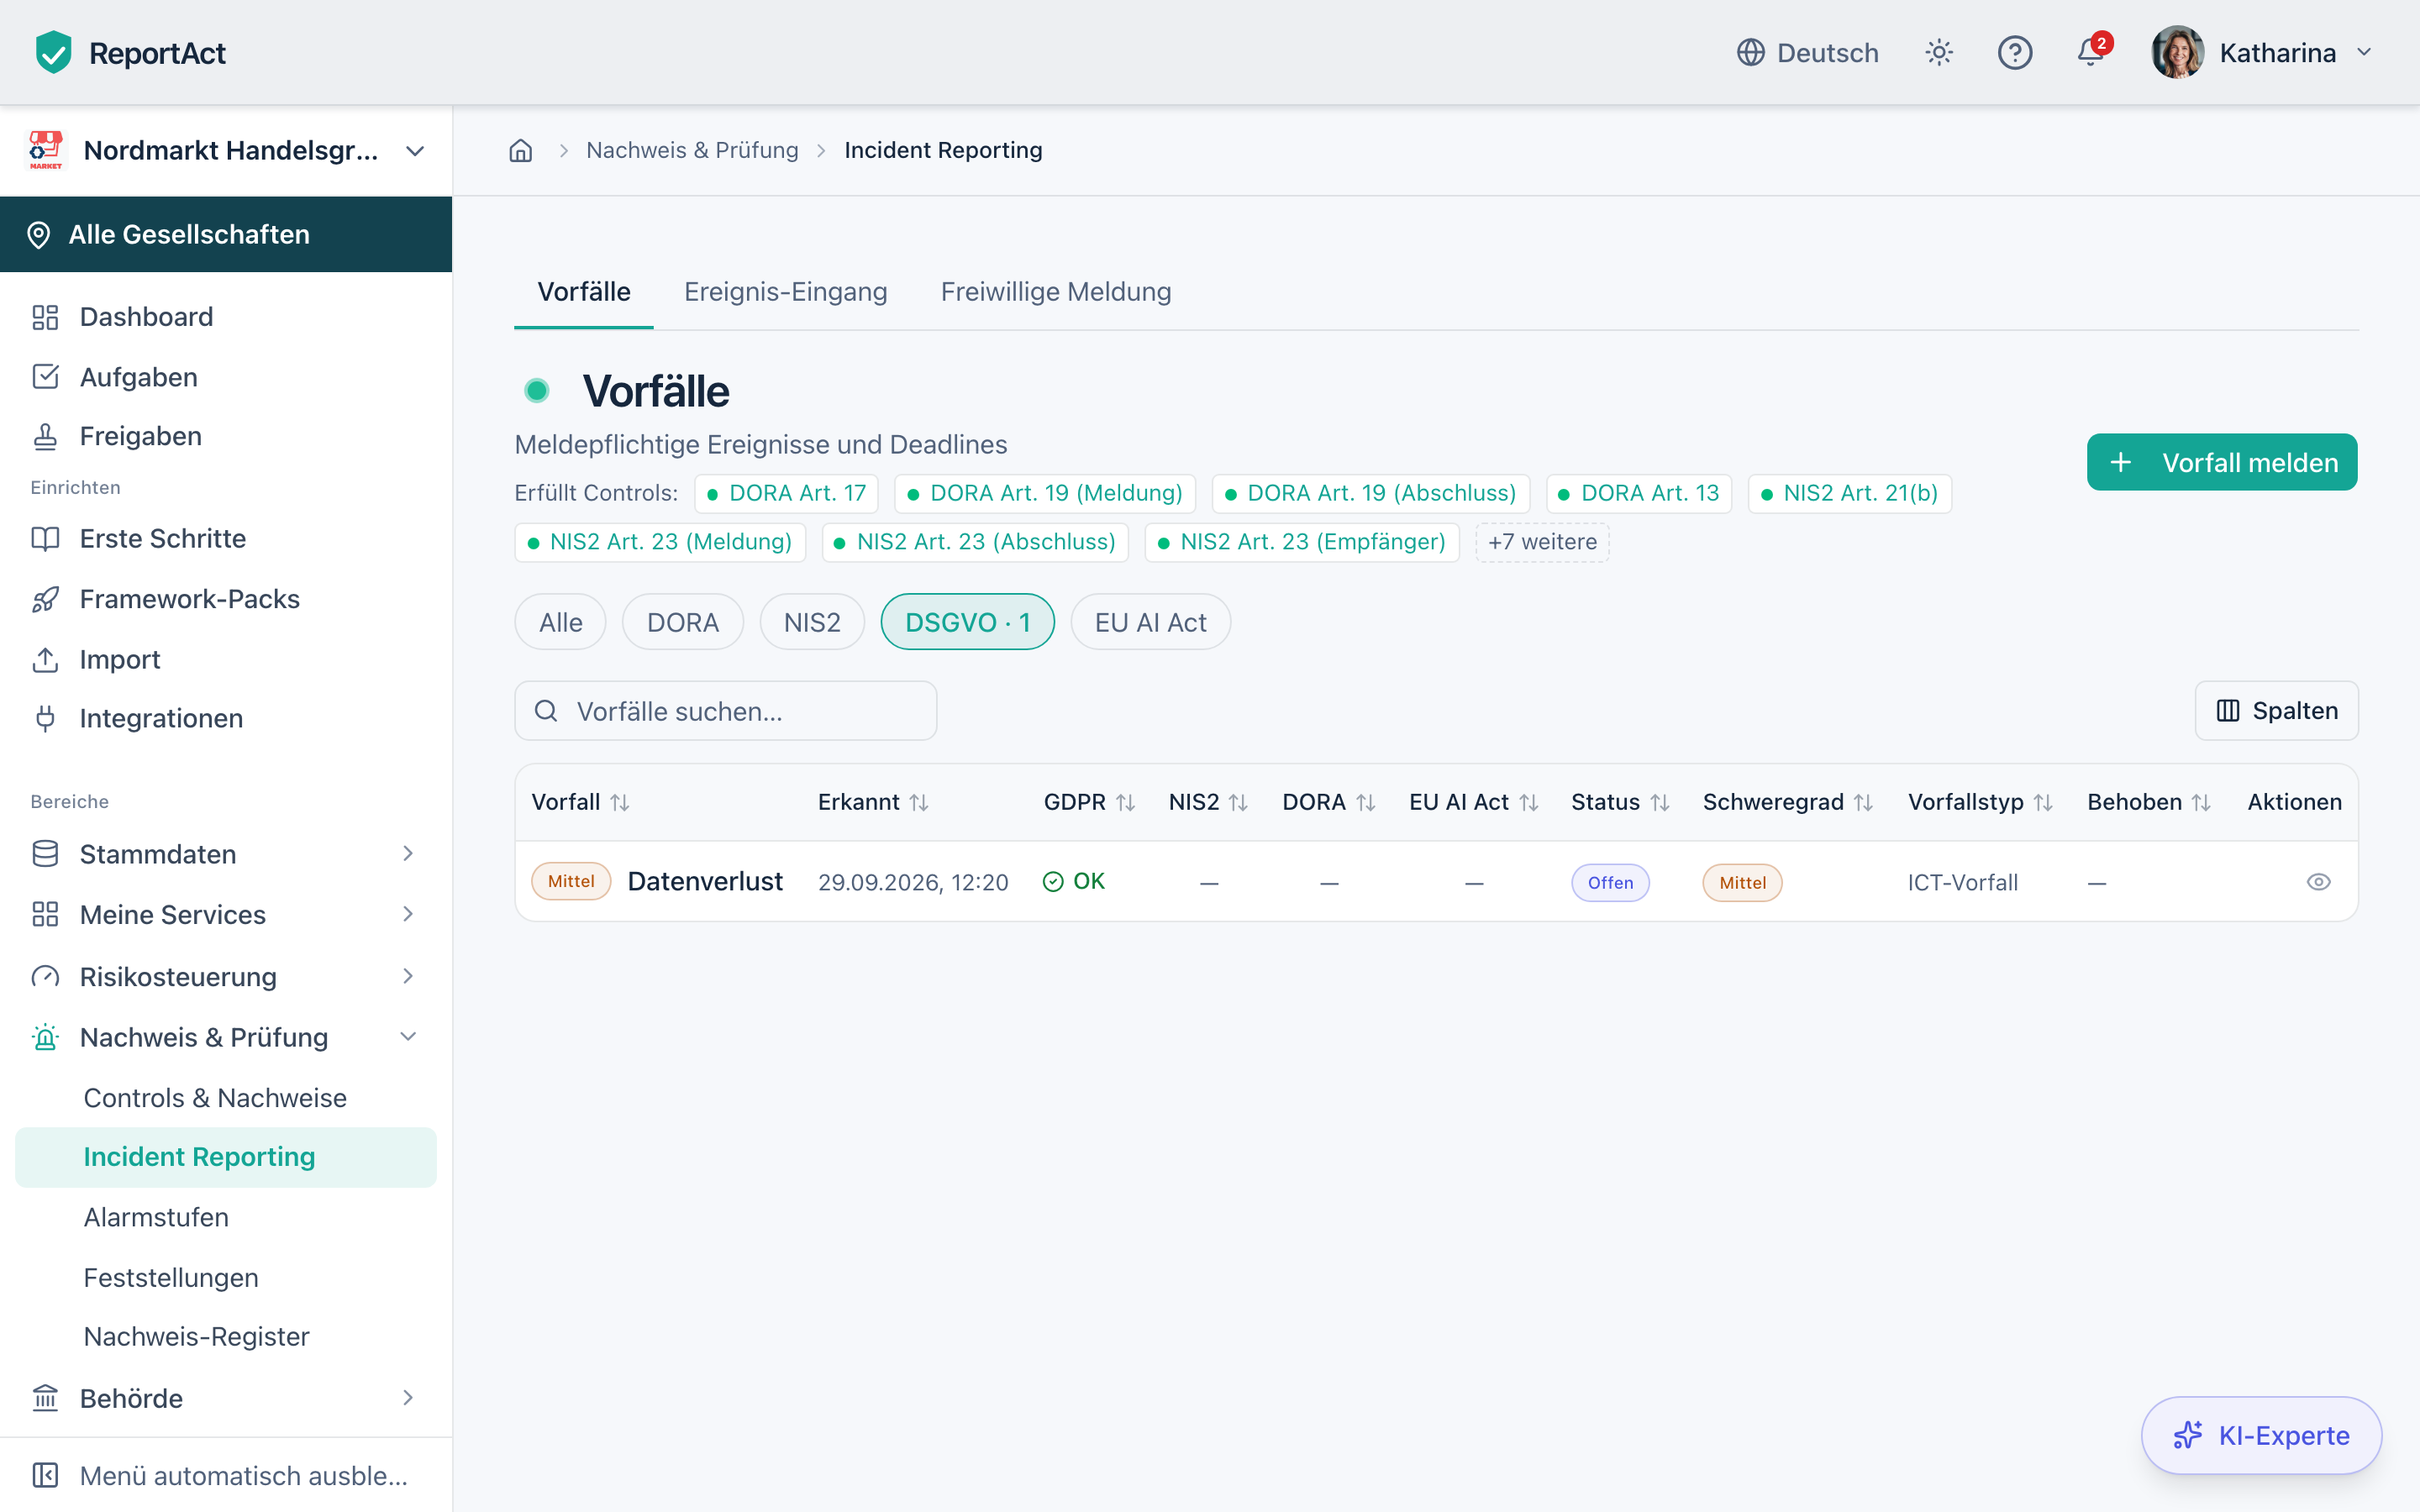Open the KI-Experte assistant

click(x=2261, y=1435)
